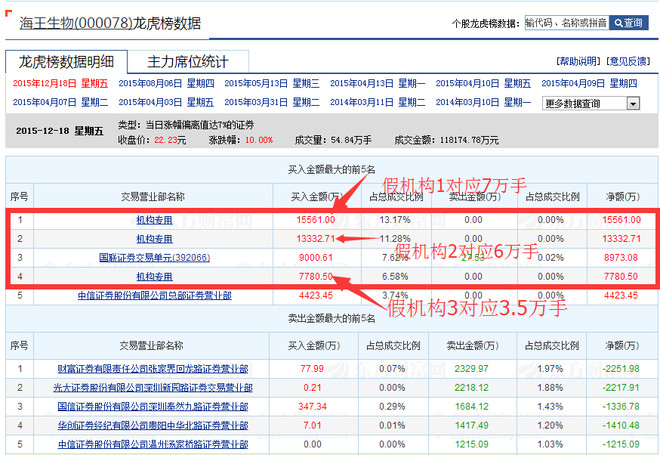Open the 意见反馈 link

click(x=629, y=61)
